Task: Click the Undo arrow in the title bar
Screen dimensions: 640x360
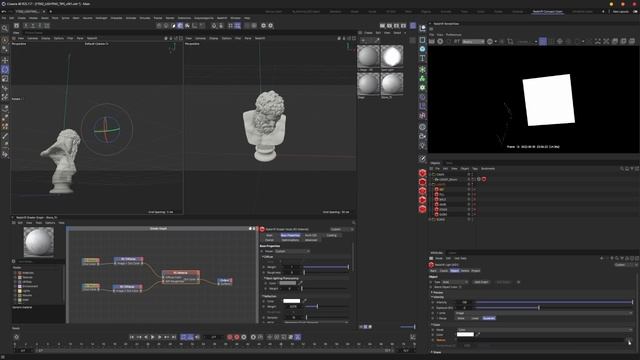Action: (4, 11)
